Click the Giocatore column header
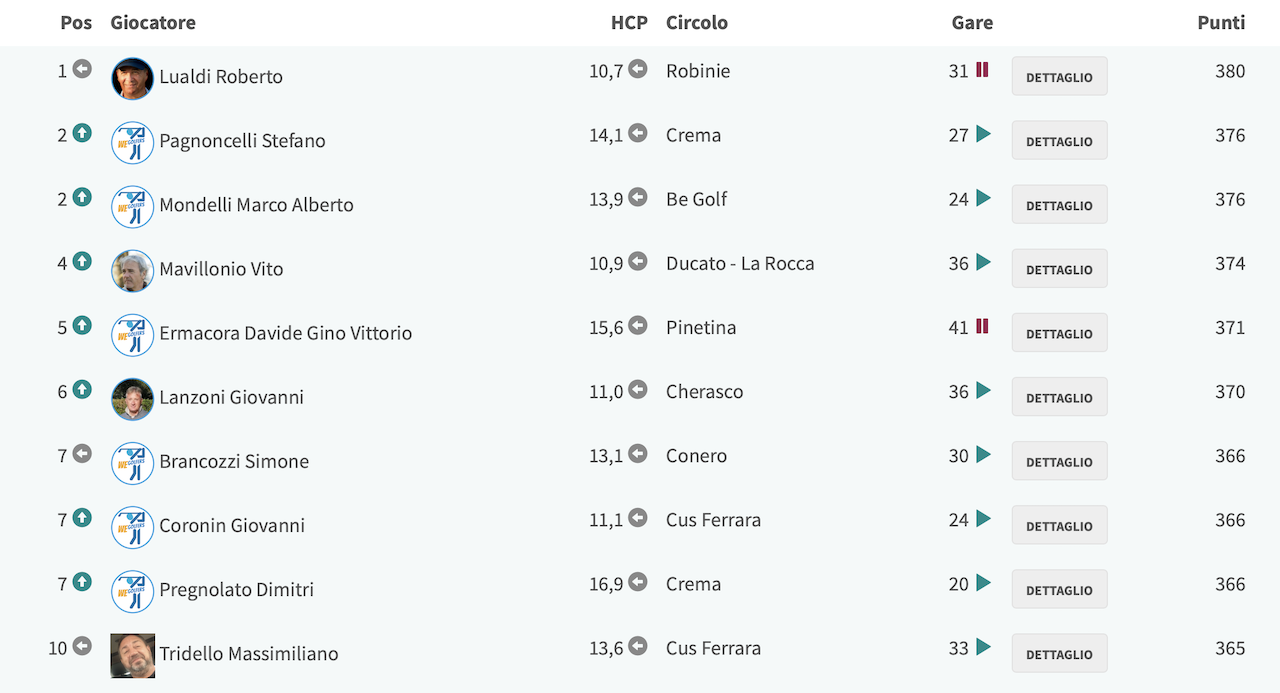The width and height of the screenshot is (1280, 693). pyautogui.click(x=153, y=22)
